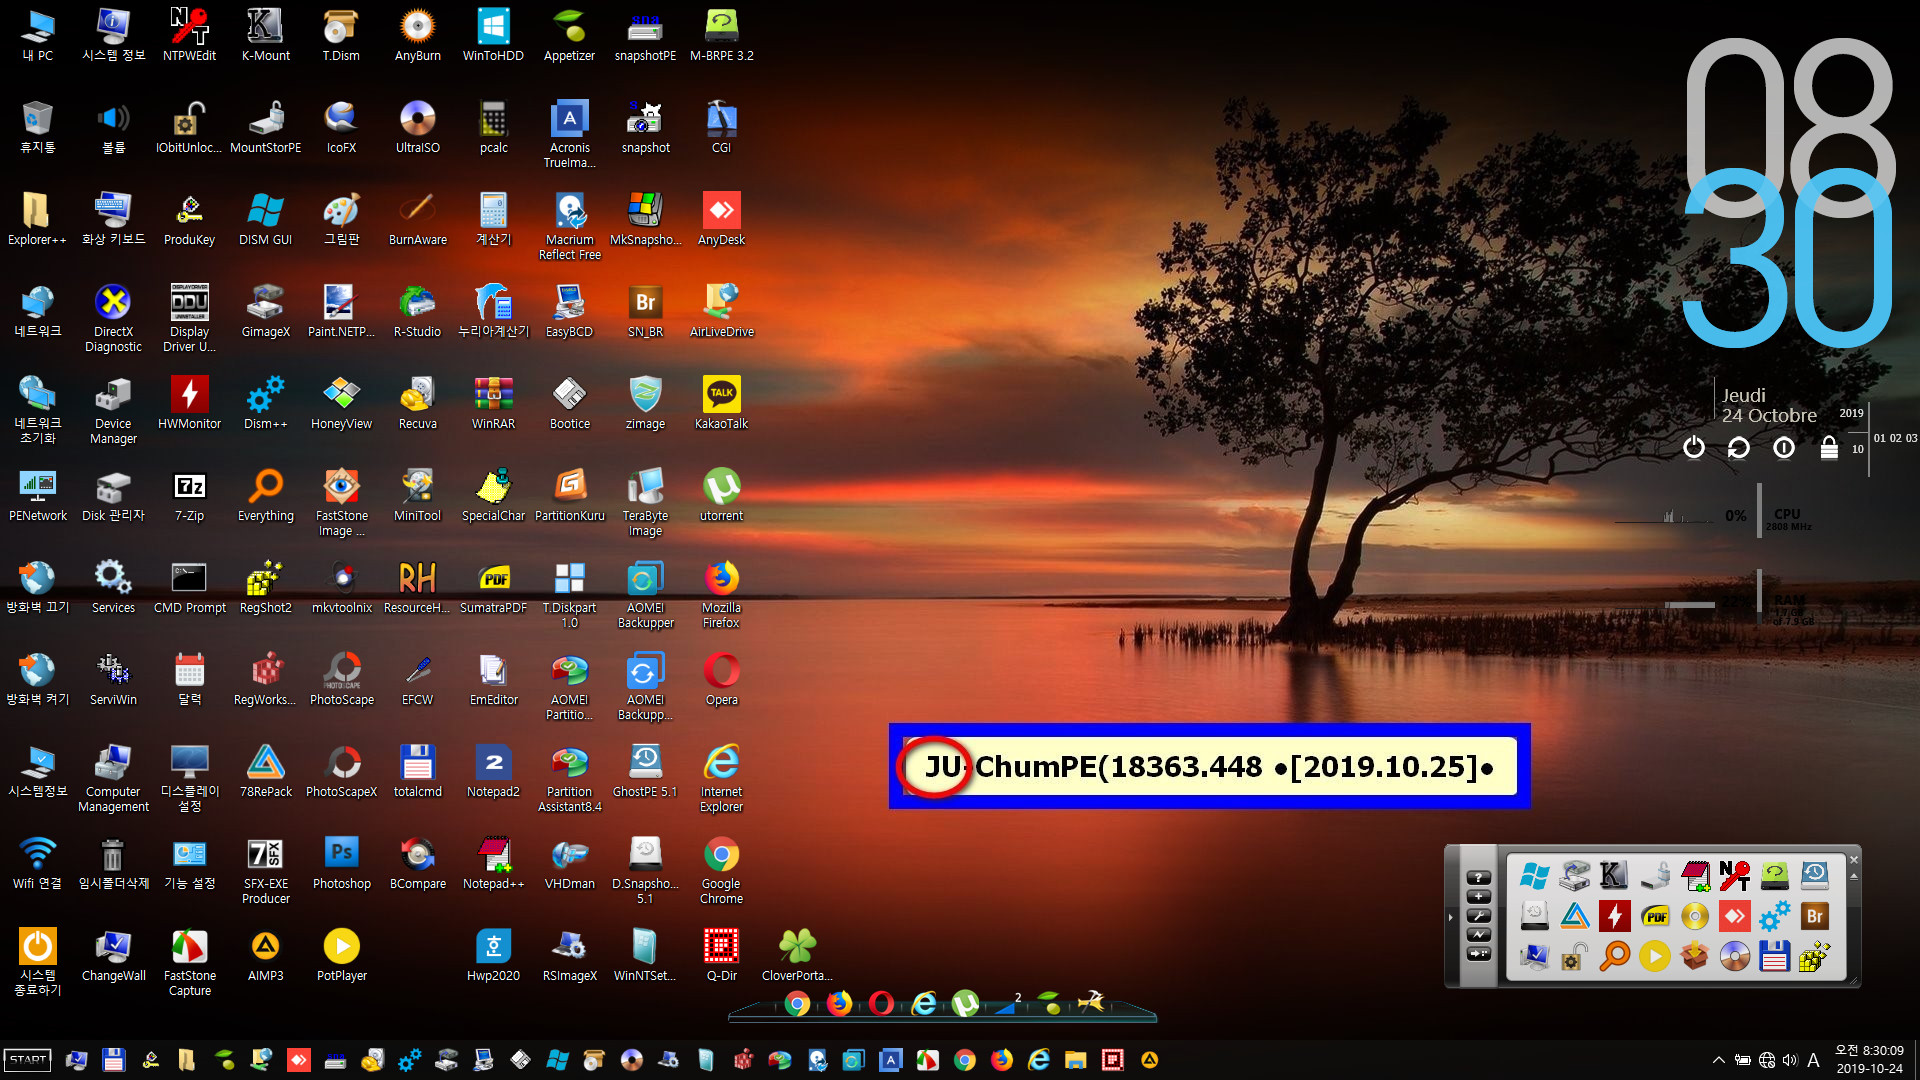Select the IcoFX desktop icon
The width and height of the screenshot is (1920, 1080).
click(x=341, y=127)
